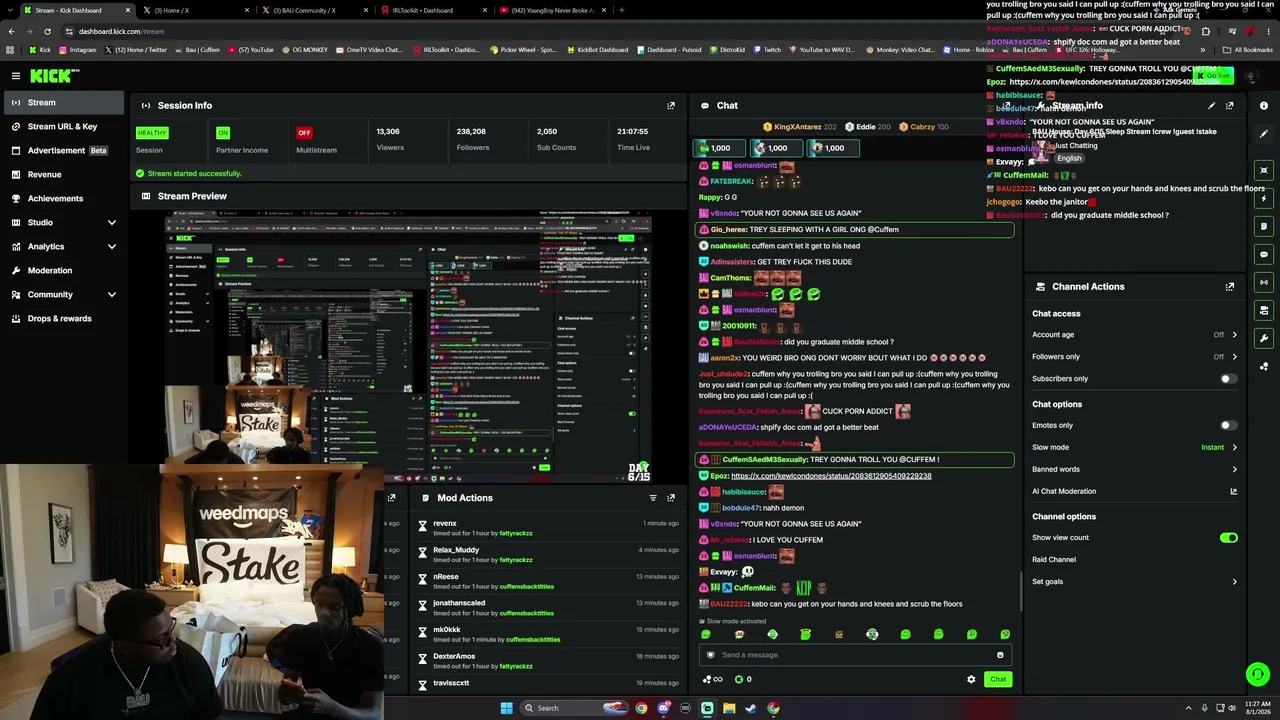Open Windows Start menu

coord(506,708)
